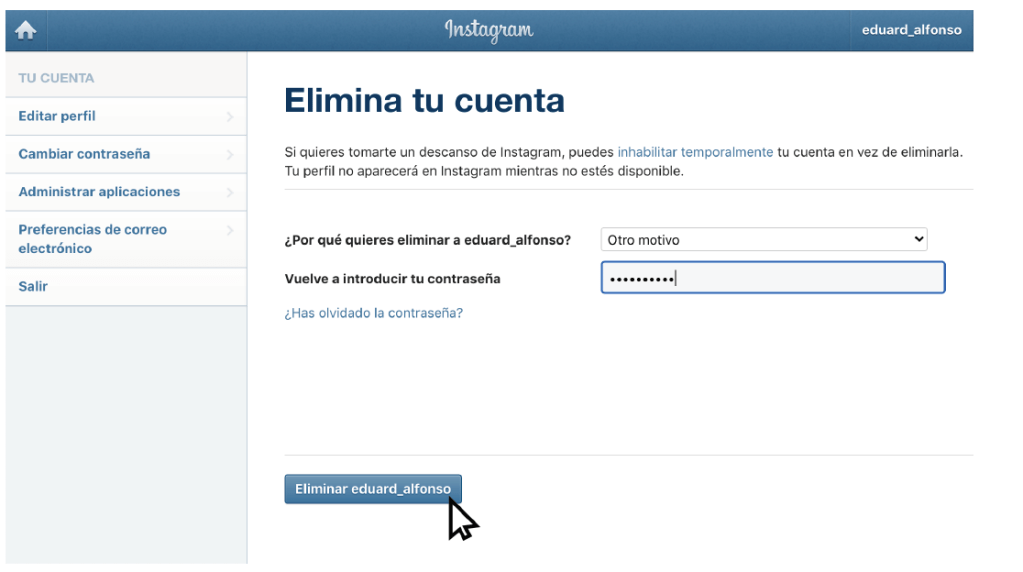Click the arrow beside Cambiar contraseña

click(x=231, y=155)
